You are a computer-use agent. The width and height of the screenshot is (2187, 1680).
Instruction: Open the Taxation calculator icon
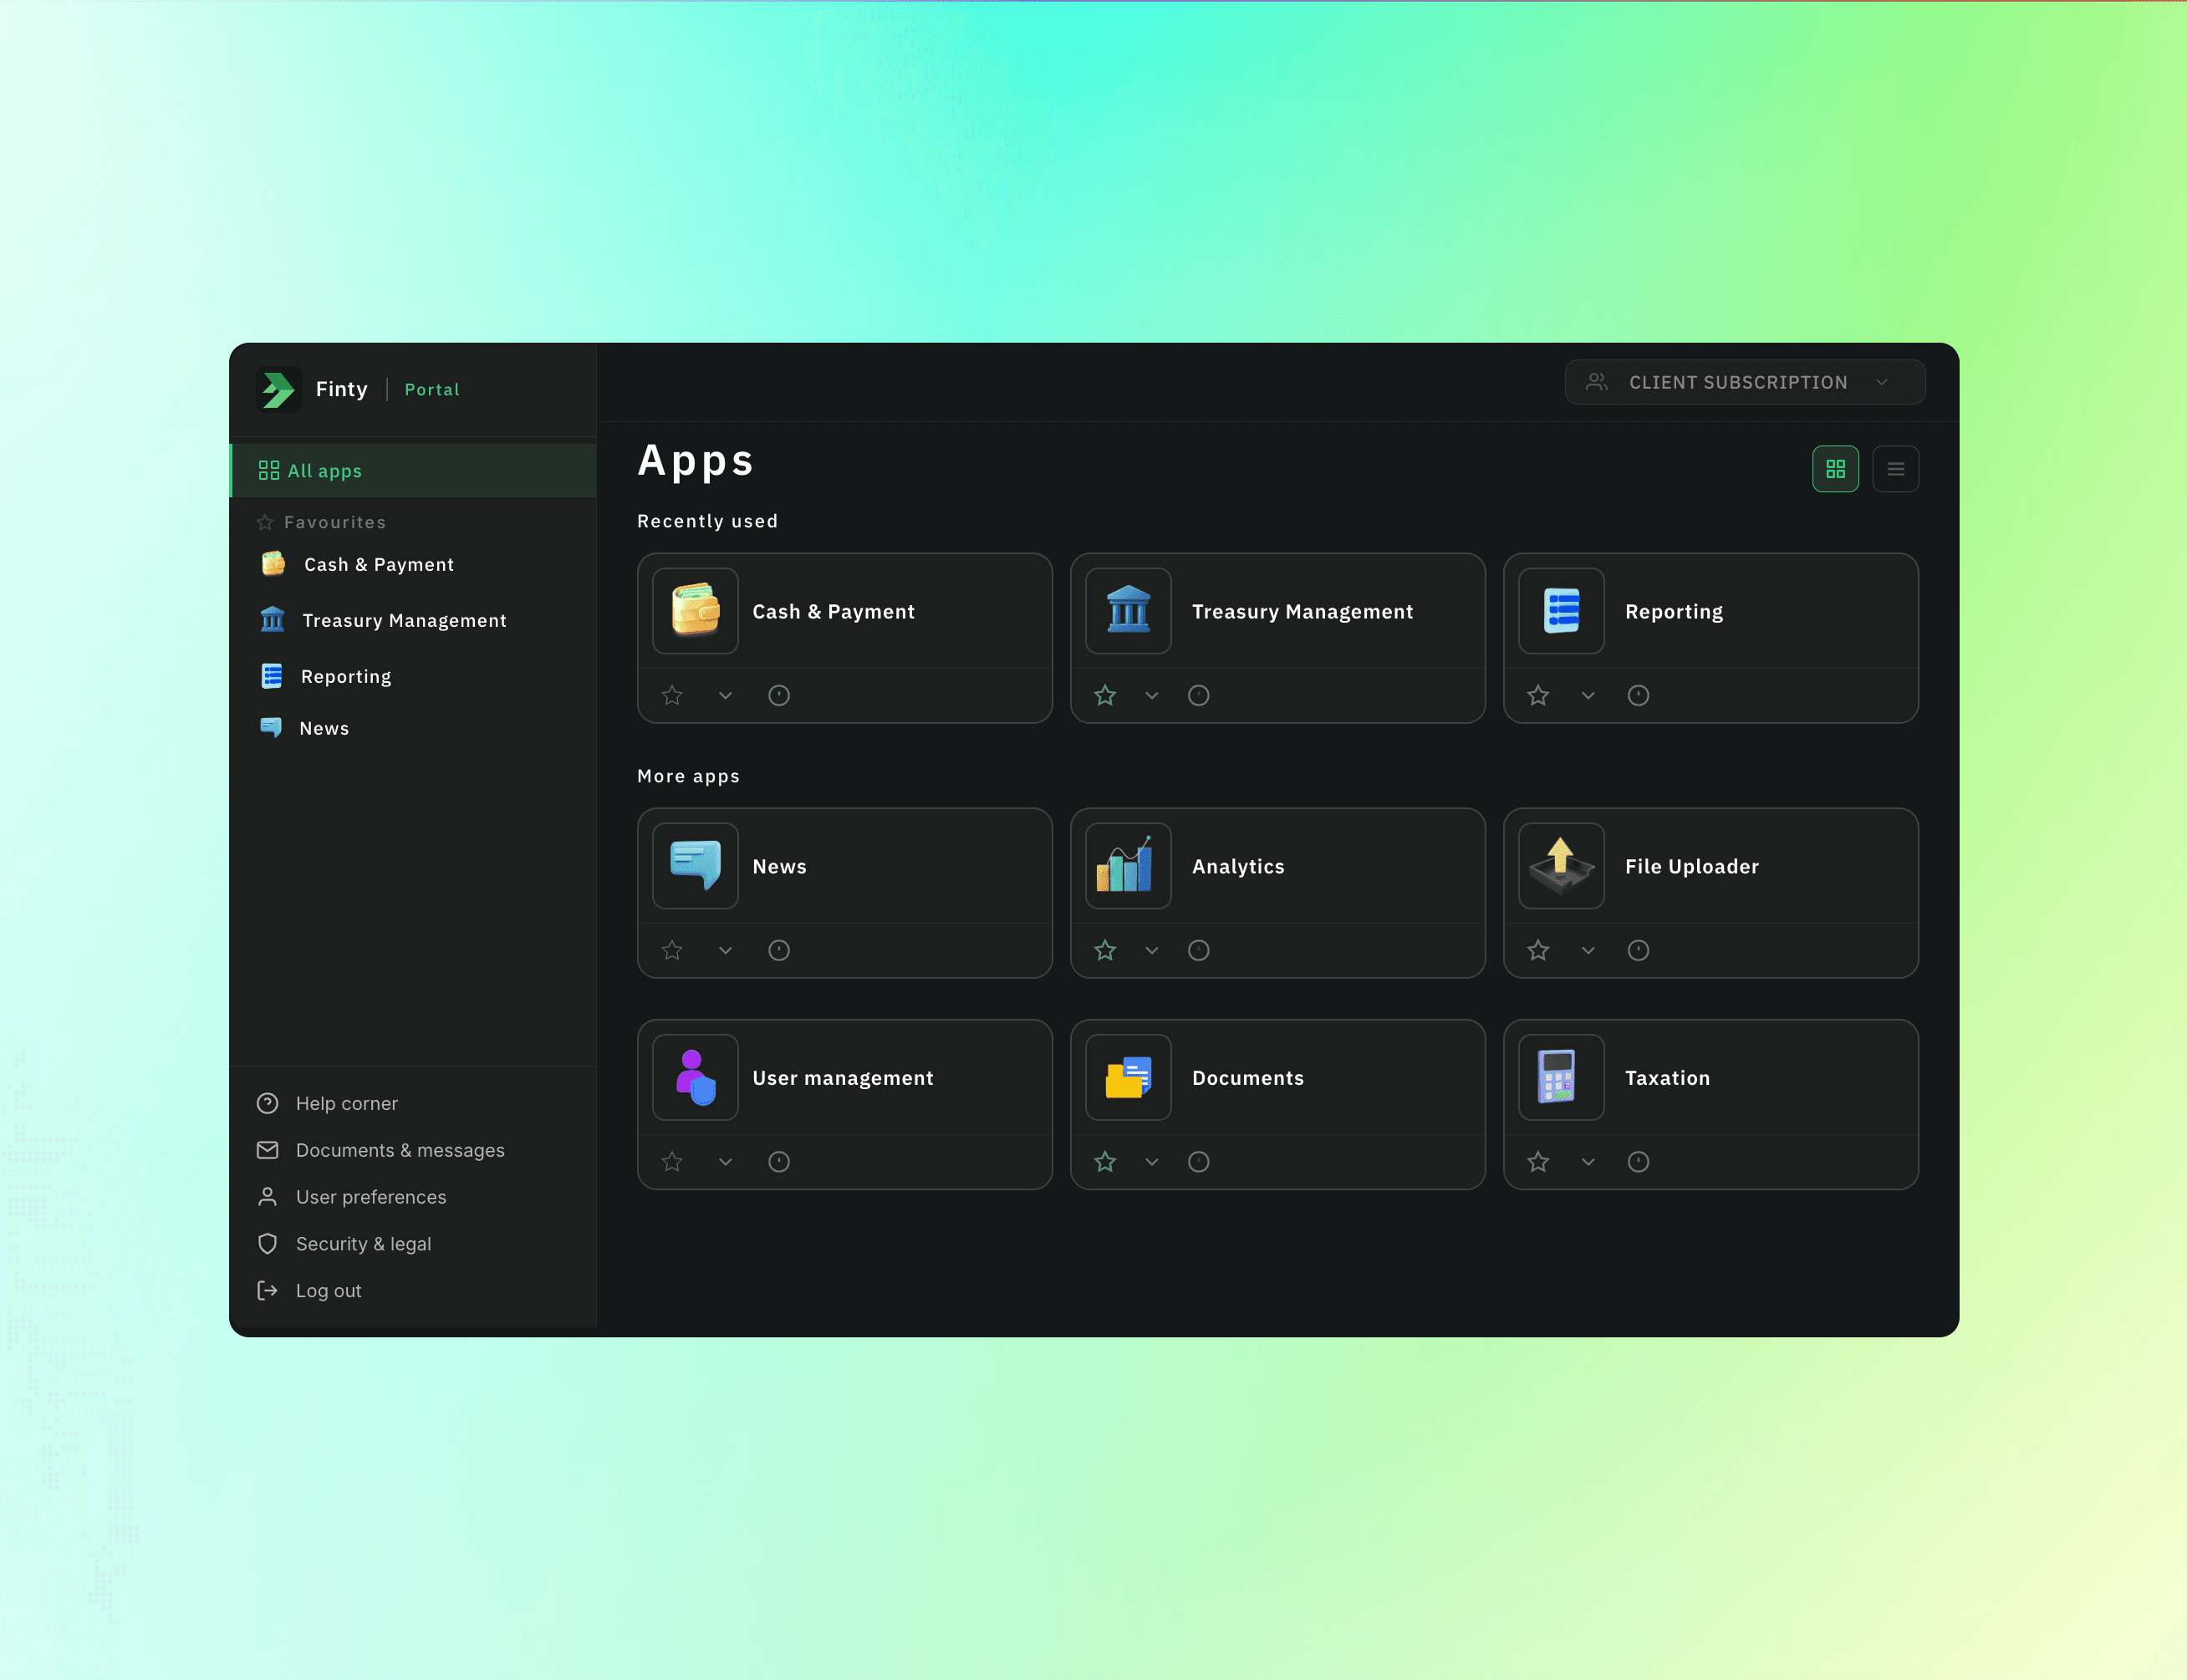tap(1561, 1077)
